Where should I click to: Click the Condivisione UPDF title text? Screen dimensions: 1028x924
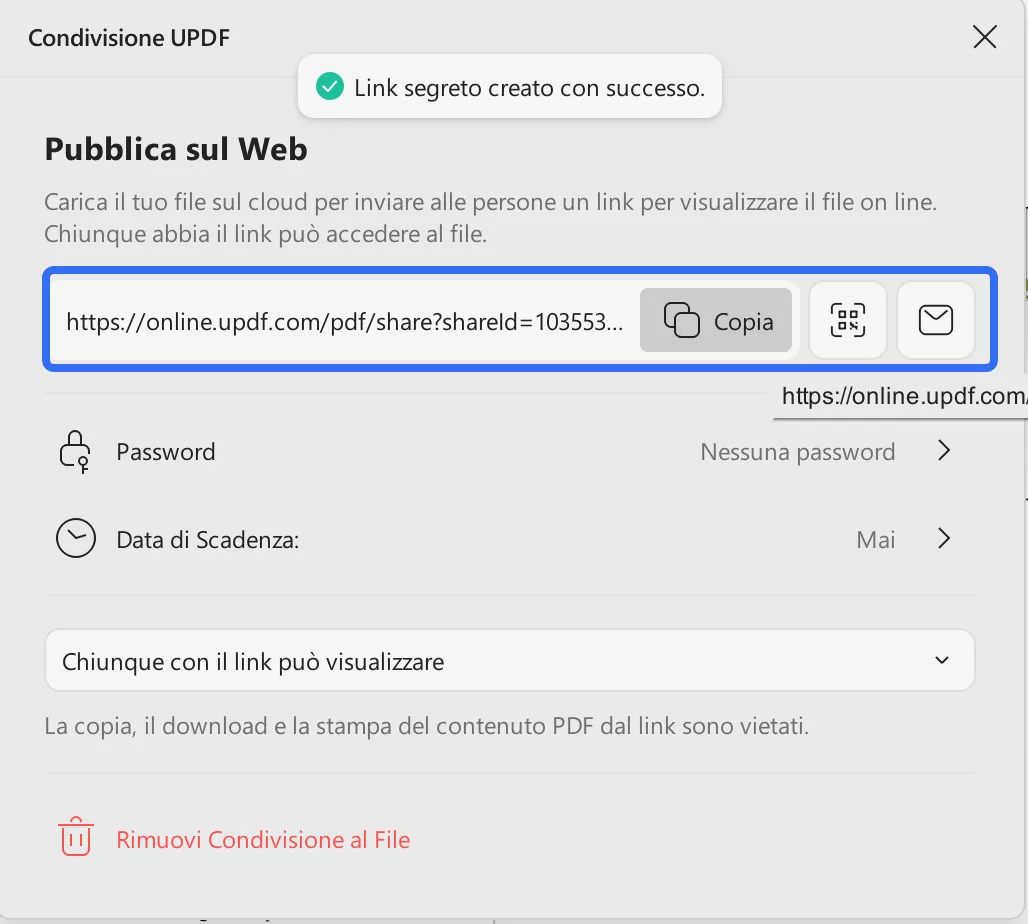(x=128, y=37)
